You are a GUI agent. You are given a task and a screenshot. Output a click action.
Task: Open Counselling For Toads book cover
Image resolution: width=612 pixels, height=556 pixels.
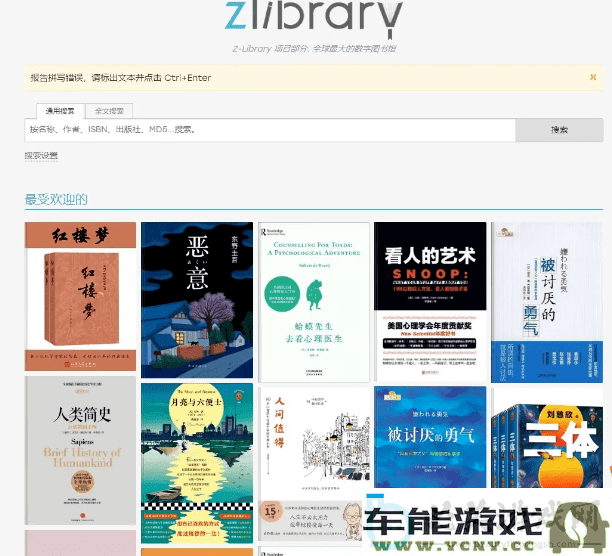coord(314,302)
